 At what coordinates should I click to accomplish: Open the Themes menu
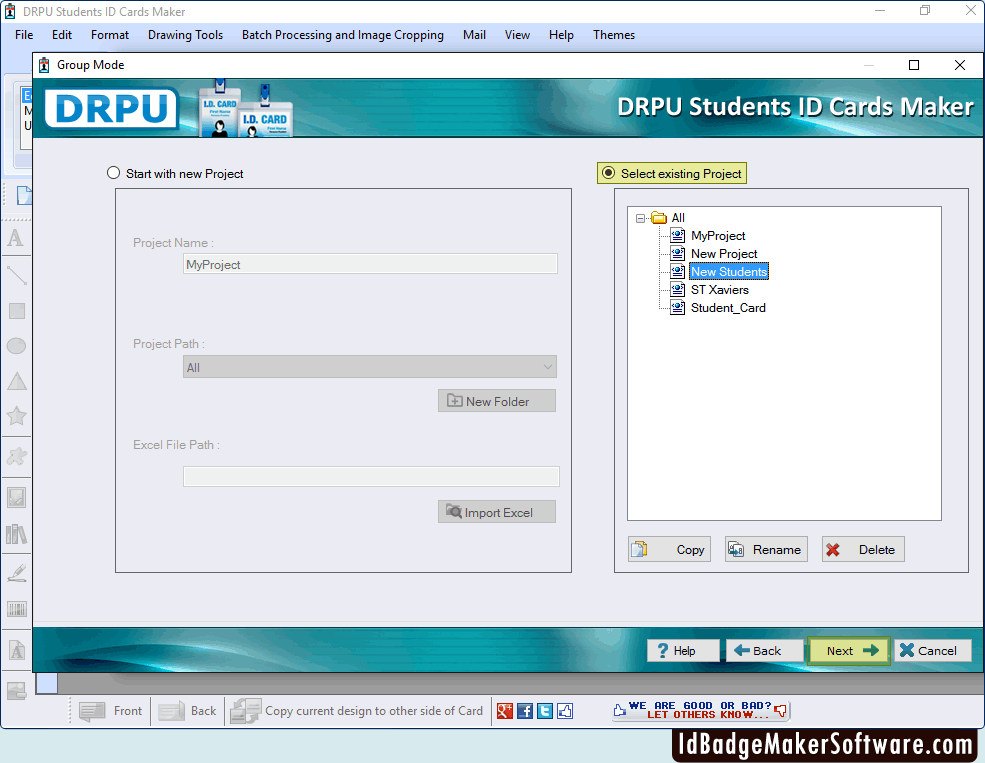pos(614,35)
